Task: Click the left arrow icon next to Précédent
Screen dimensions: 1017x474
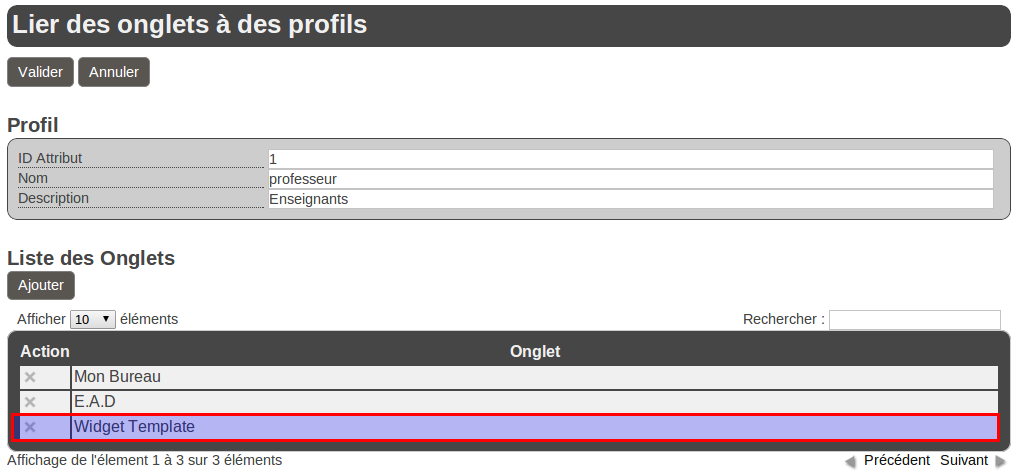Action: pyautogui.click(x=850, y=461)
